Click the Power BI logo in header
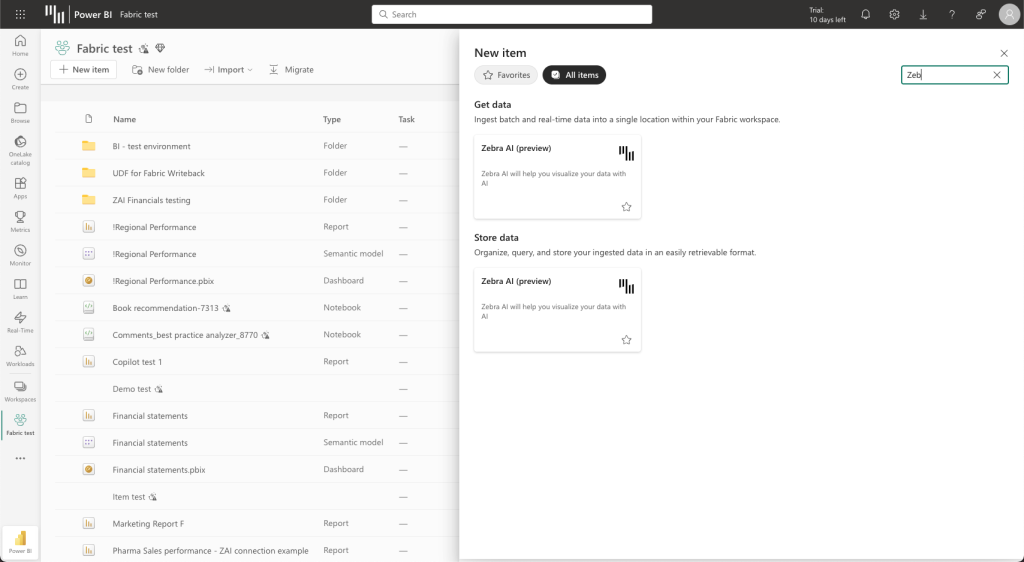This screenshot has height=562, width=1024. pos(55,14)
